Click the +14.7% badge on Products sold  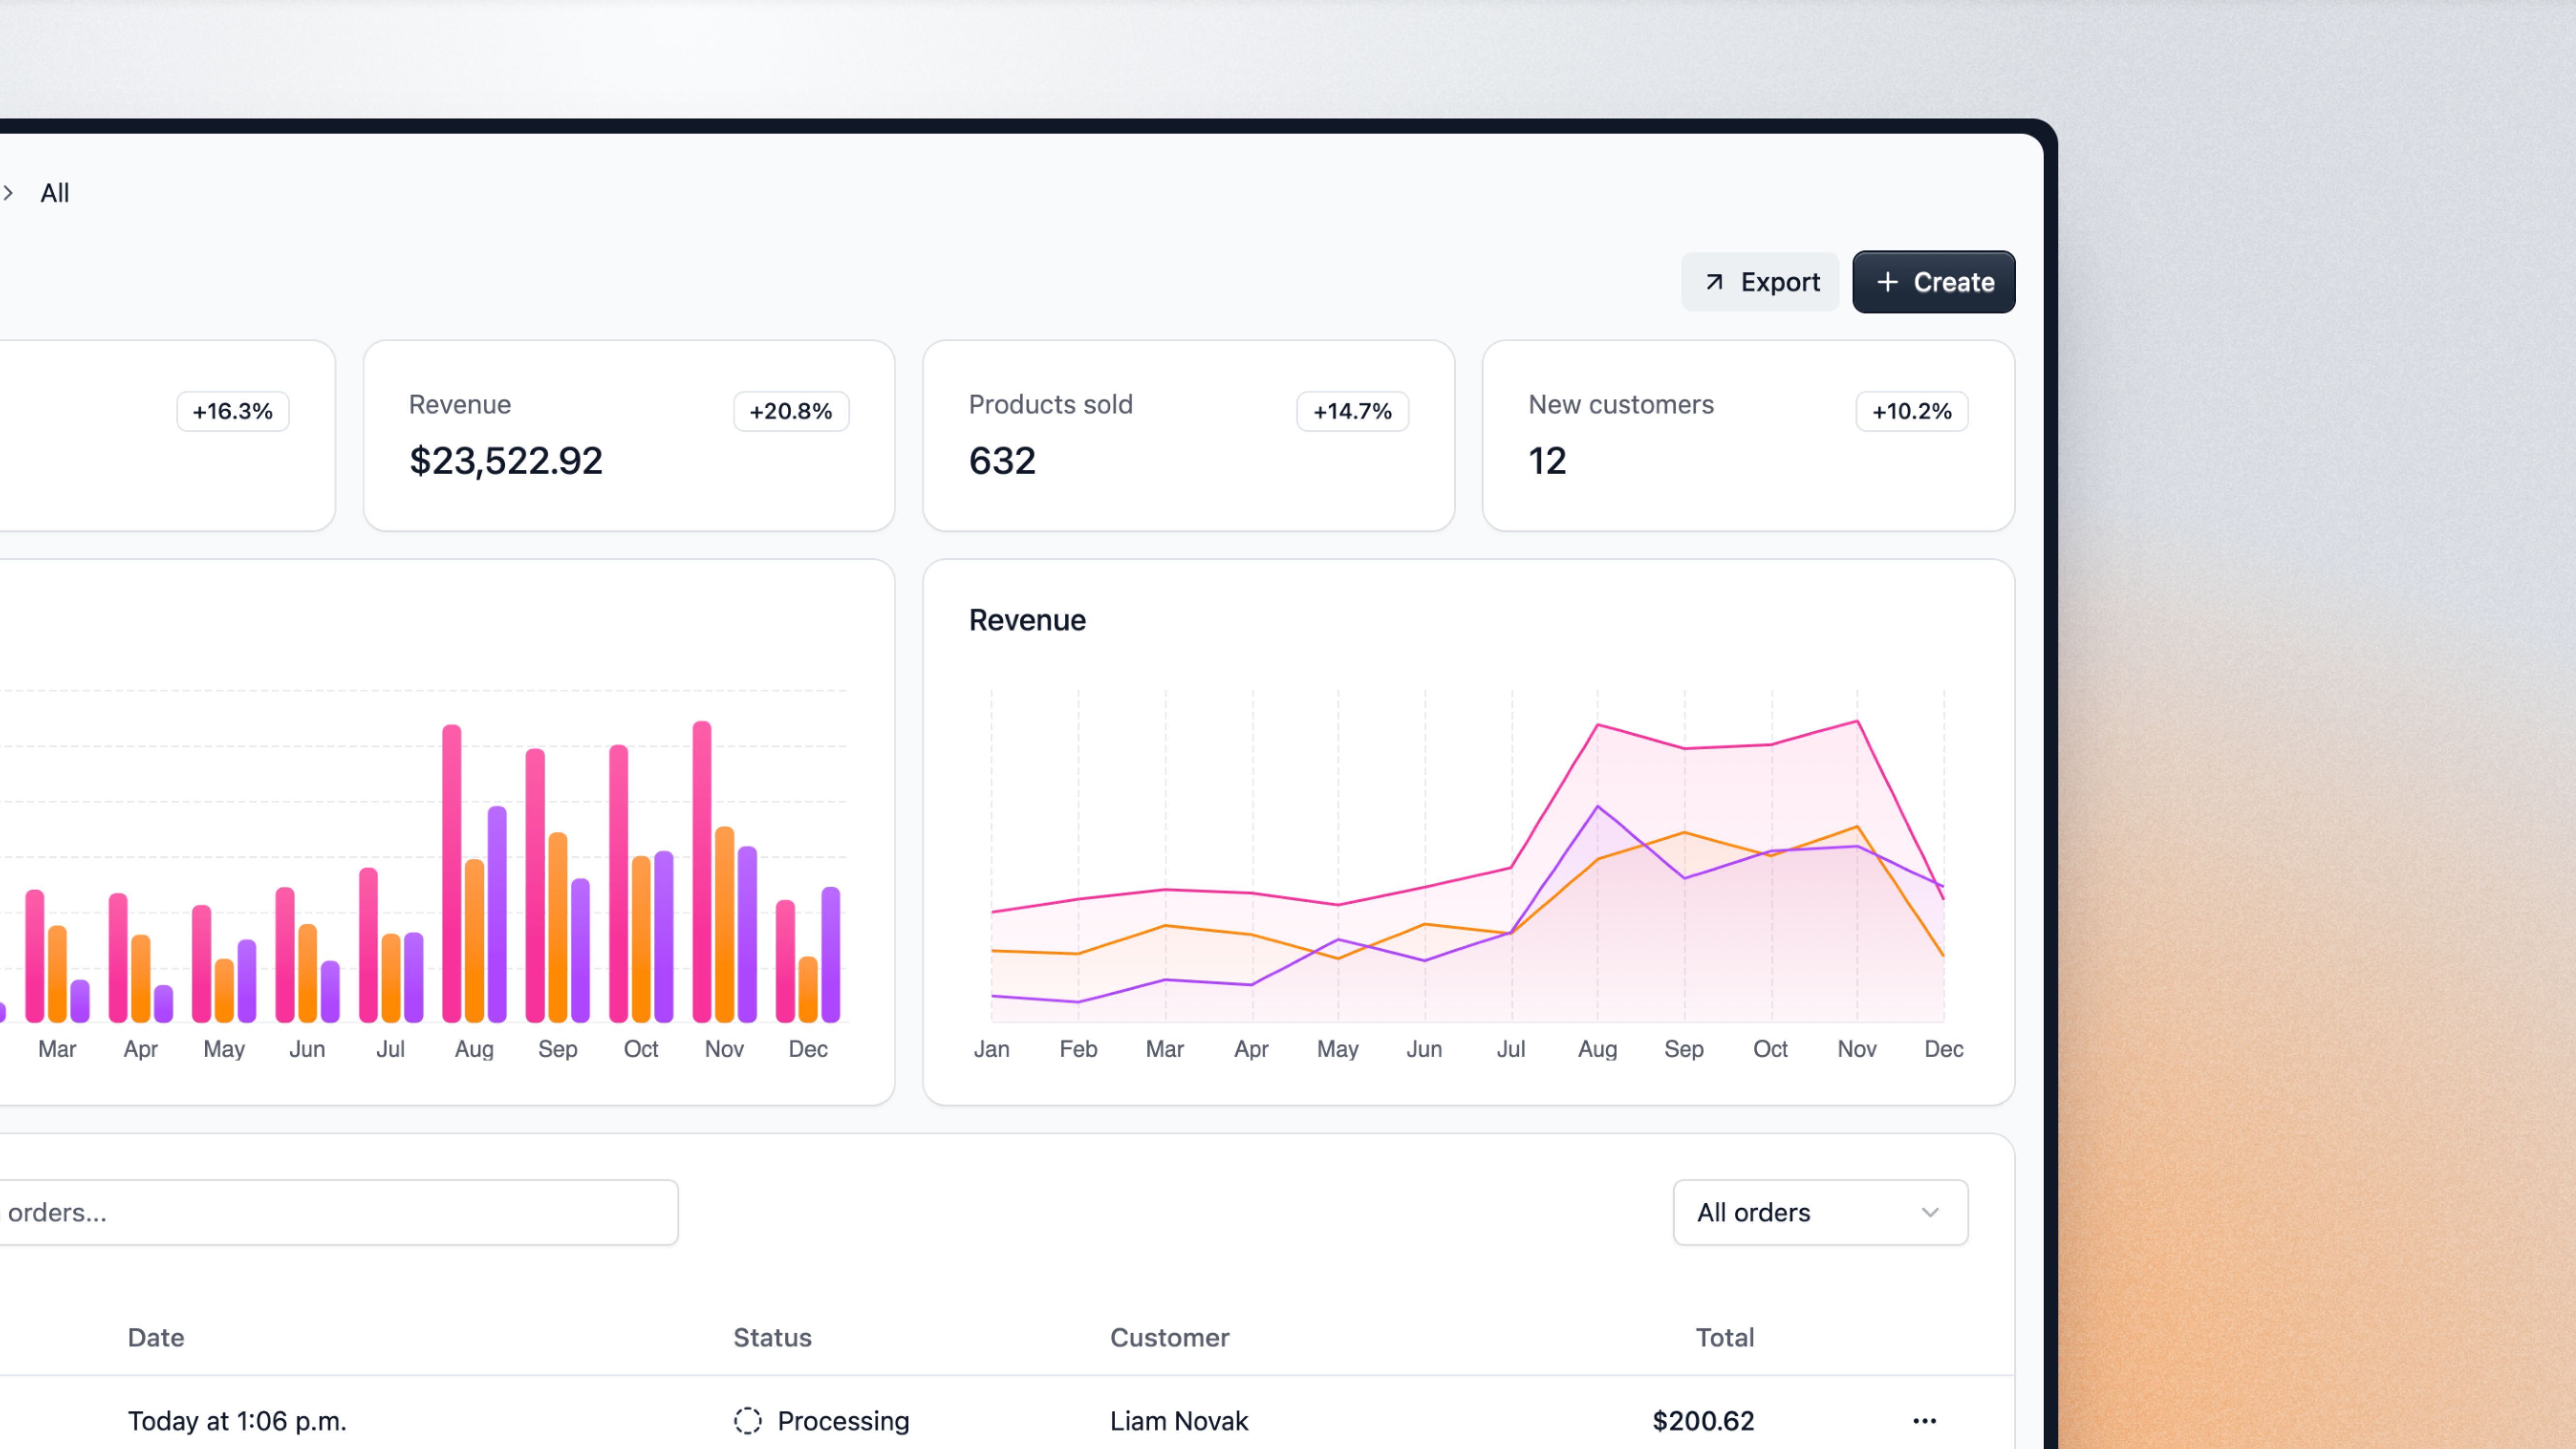click(1352, 411)
